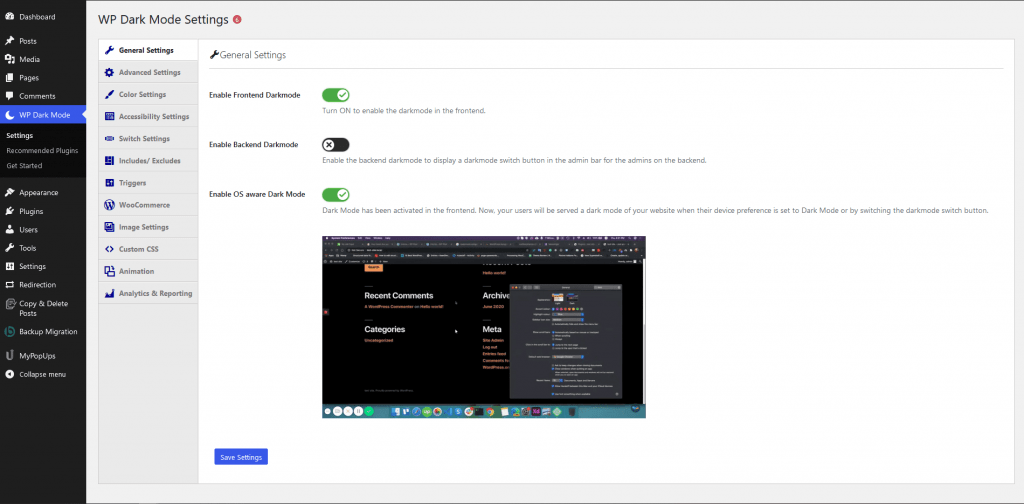Click the Color Settings brush icon
1024x504 pixels.
click(x=109, y=95)
